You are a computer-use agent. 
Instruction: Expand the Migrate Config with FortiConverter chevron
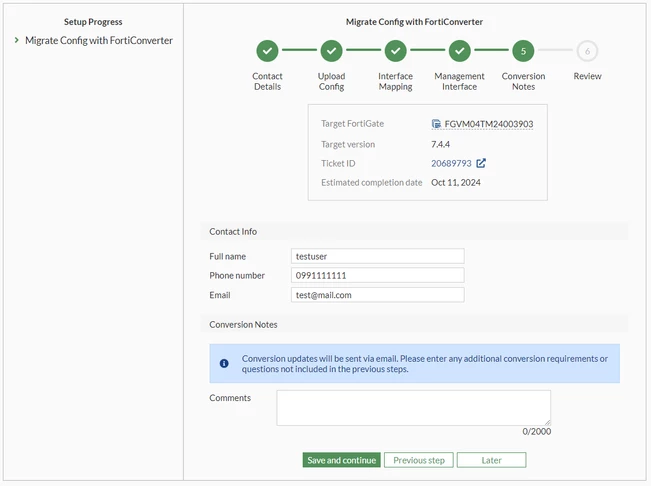pos(17,40)
